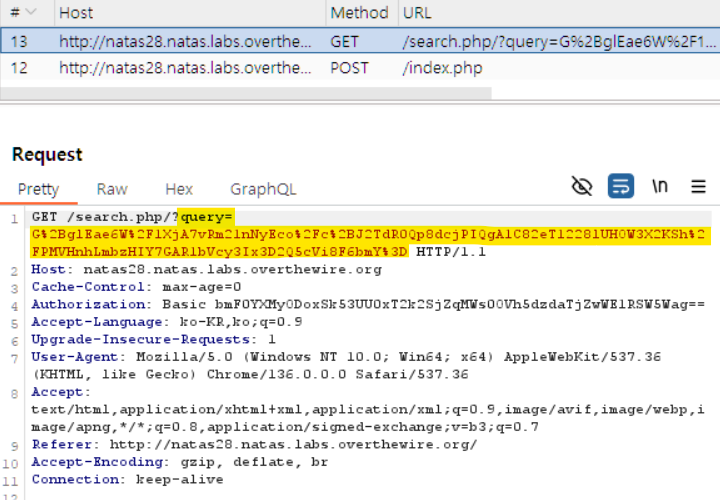Sort by the Method column header
The height and width of the screenshot is (500, 720).
359,13
